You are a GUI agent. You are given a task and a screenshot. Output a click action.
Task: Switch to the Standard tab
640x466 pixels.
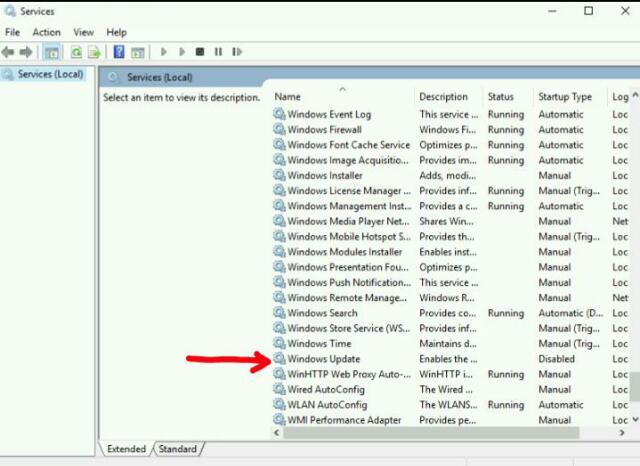[178, 449]
